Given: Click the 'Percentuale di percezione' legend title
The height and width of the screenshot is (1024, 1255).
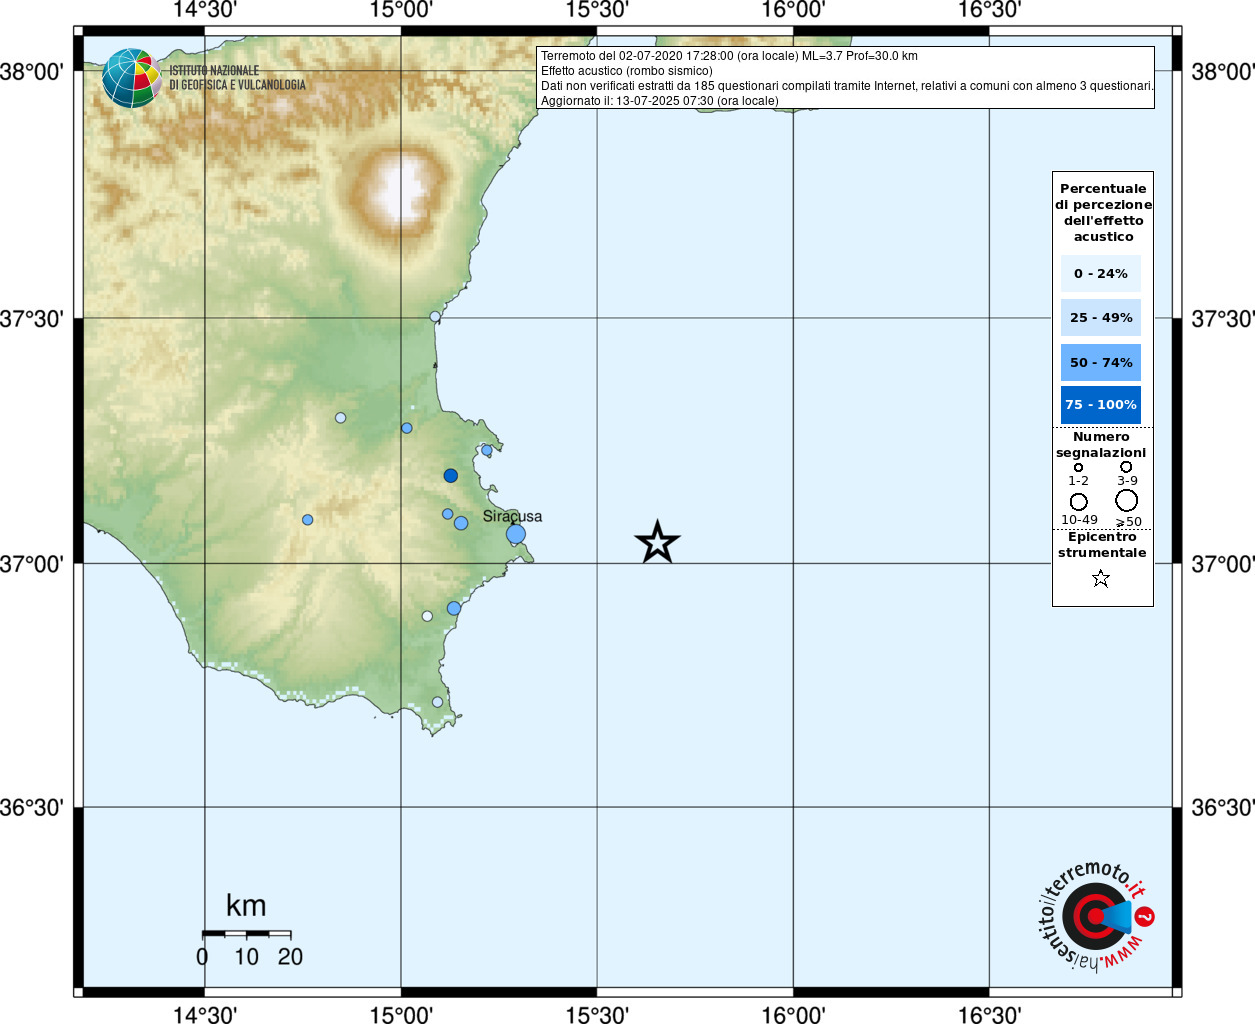Looking at the screenshot, I should 1103,212.
